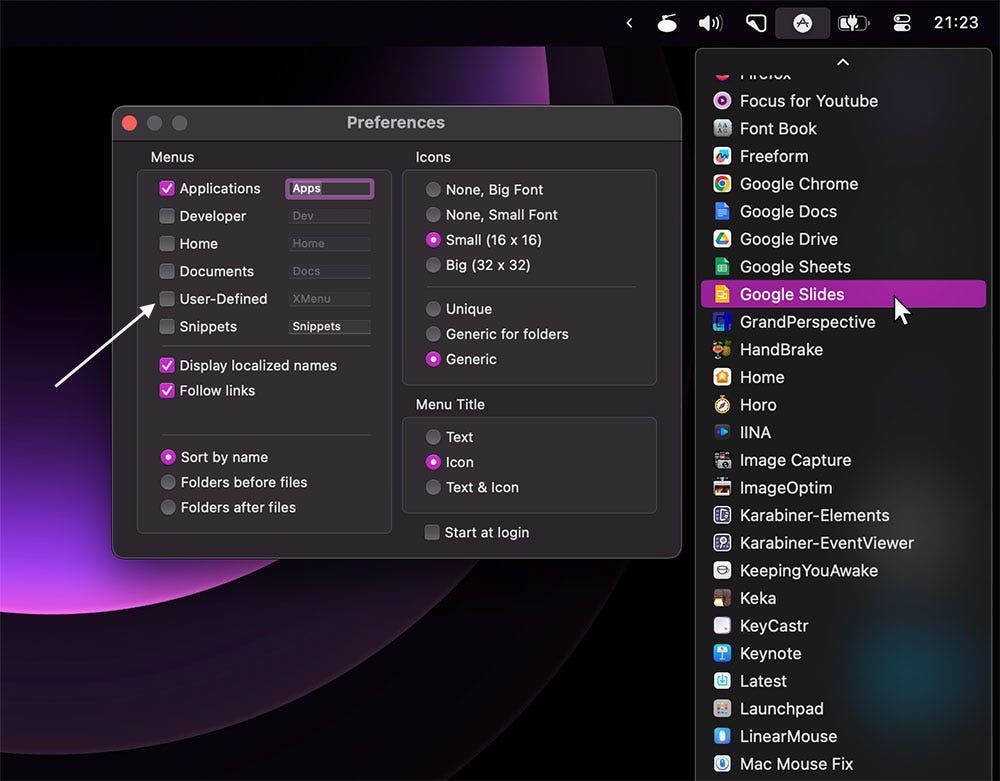Click the volume icon in menu bar
Viewport: 1000px width, 781px height.
710,24
